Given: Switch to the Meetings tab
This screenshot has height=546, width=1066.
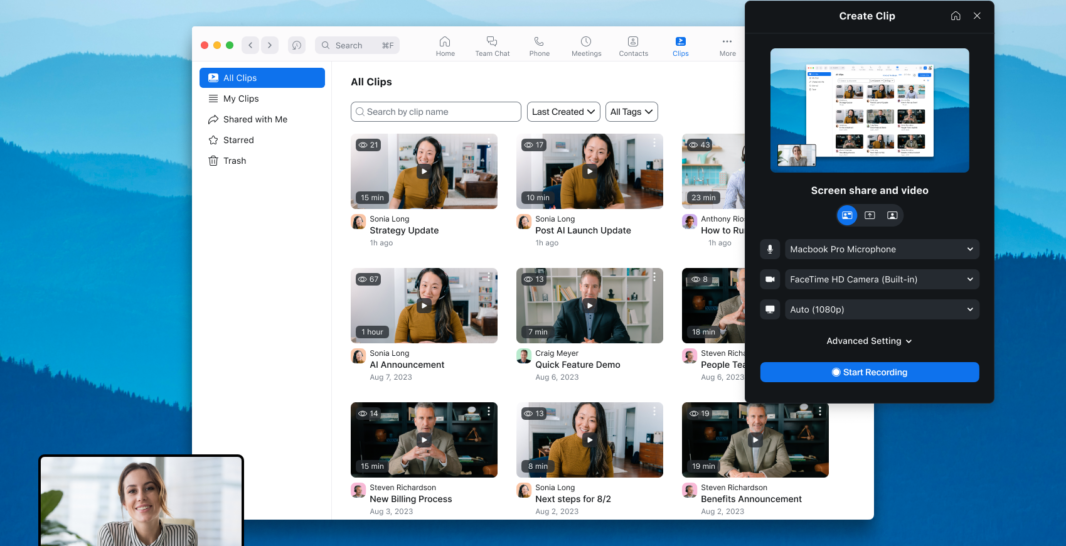Looking at the screenshot, I should click(586, 46).
